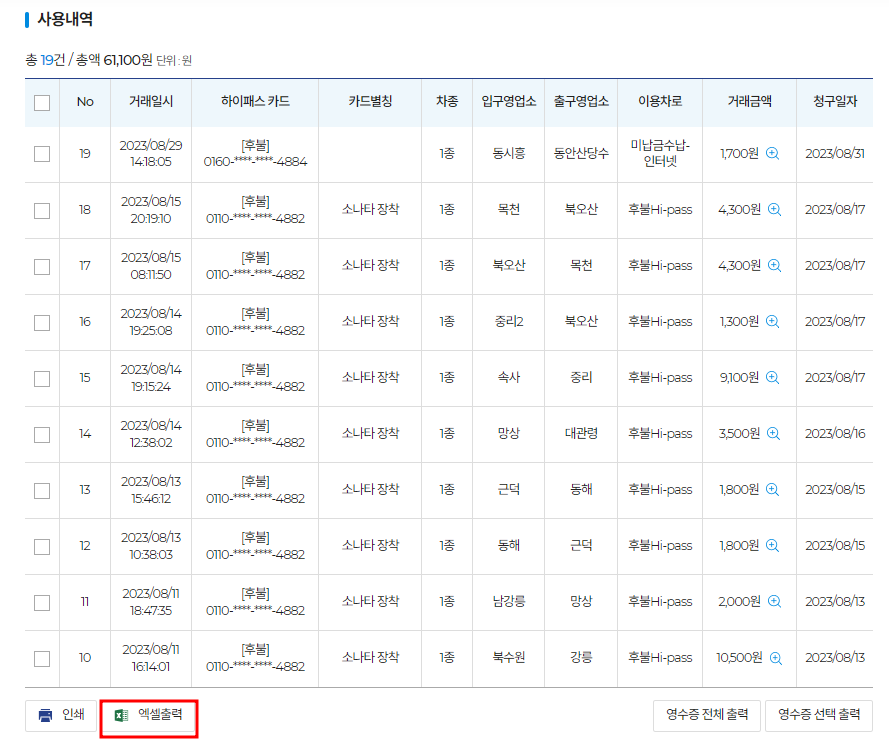Click 중리2 entrance cell
The height and width of the screenshot is (741, 889).
pos(509,321)
